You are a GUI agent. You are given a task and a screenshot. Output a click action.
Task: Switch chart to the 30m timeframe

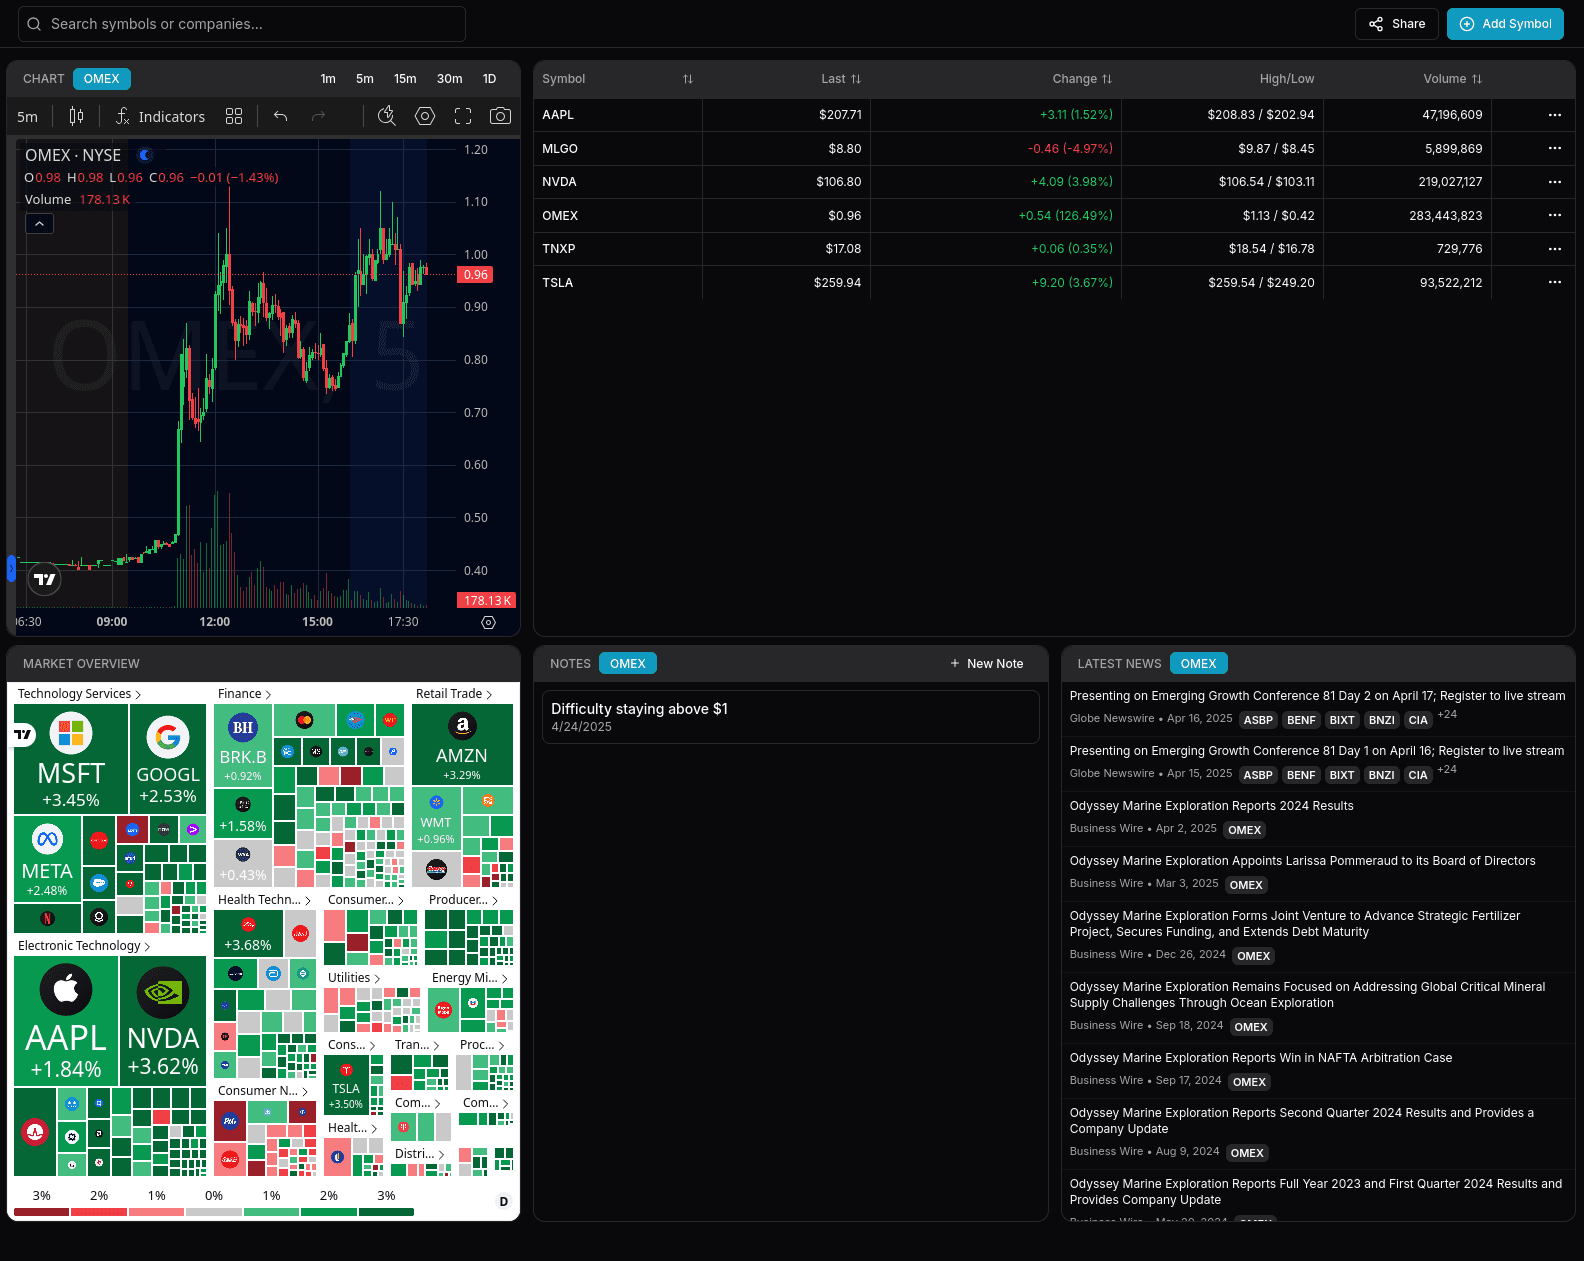coord(449,79)
